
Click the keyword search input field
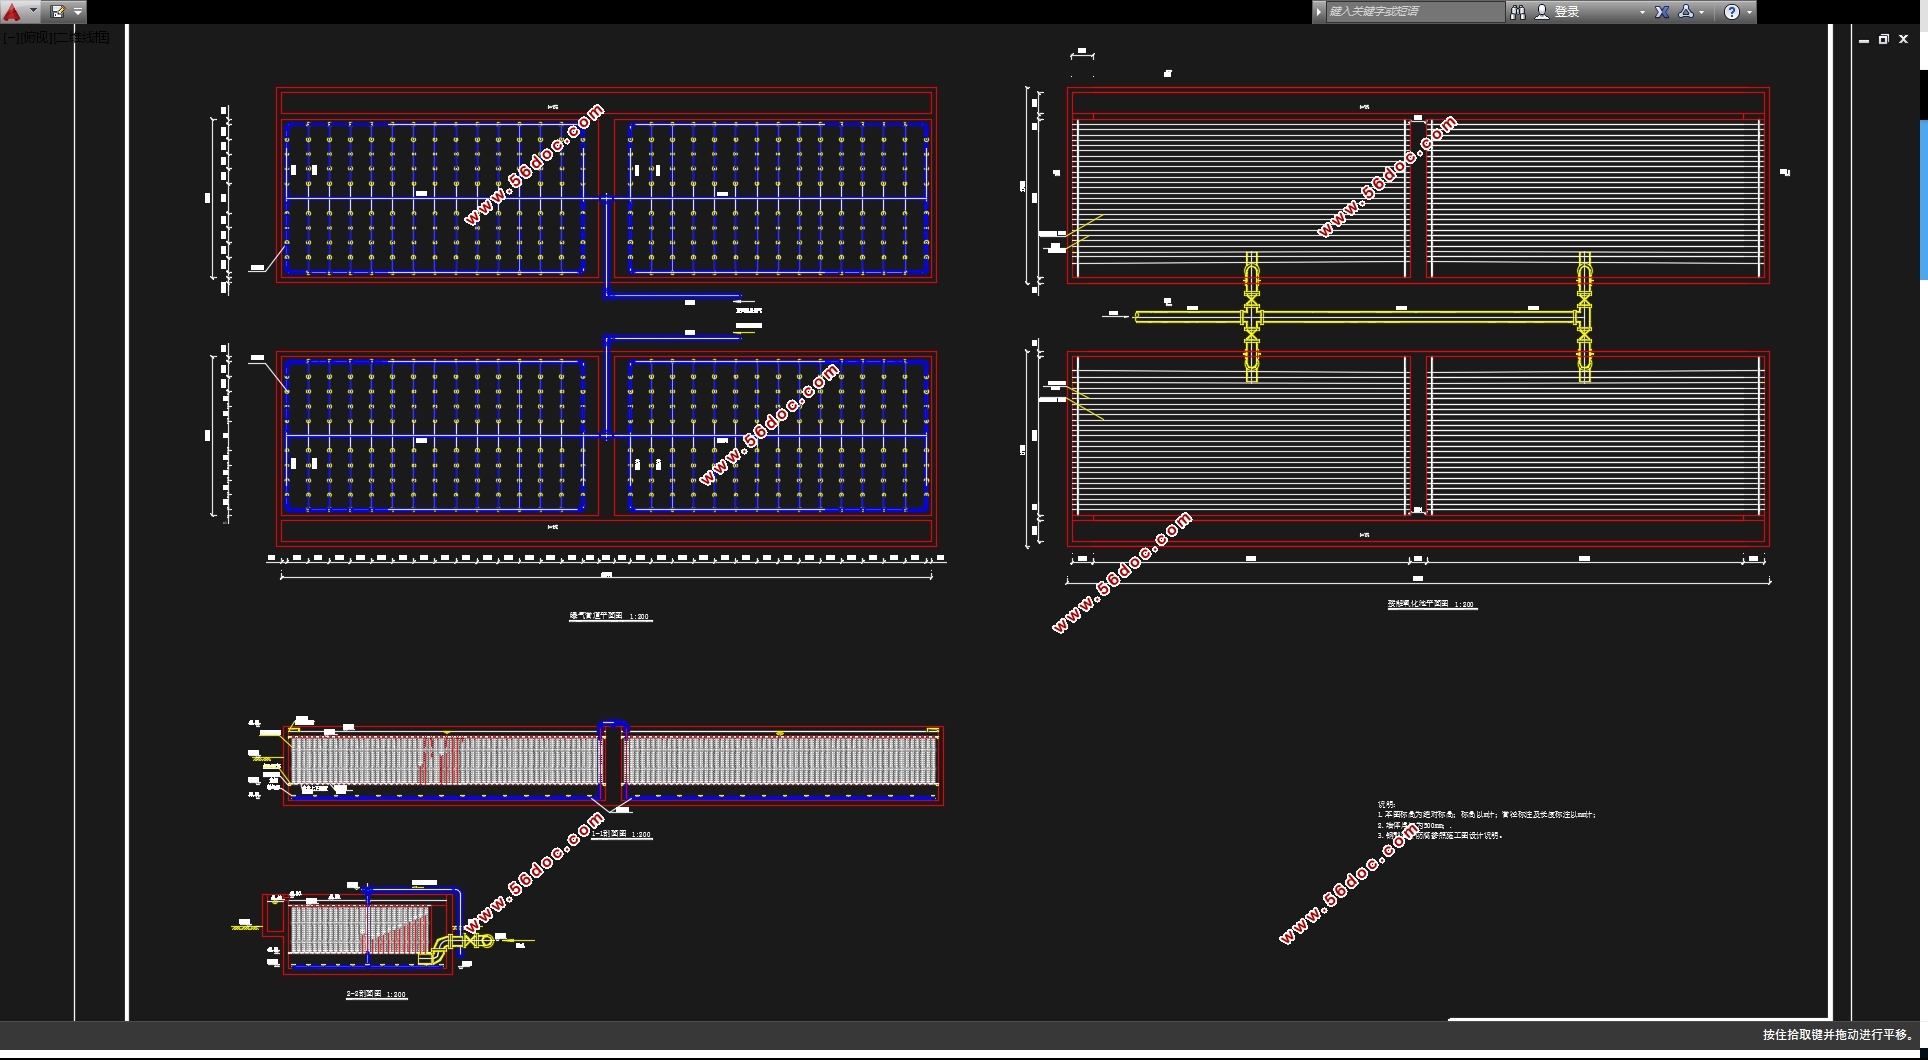(x=1414, y=12)
